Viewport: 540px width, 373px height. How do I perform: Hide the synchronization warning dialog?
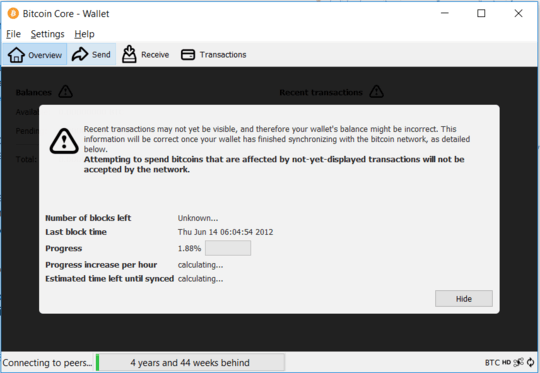(x=464, y=299)
